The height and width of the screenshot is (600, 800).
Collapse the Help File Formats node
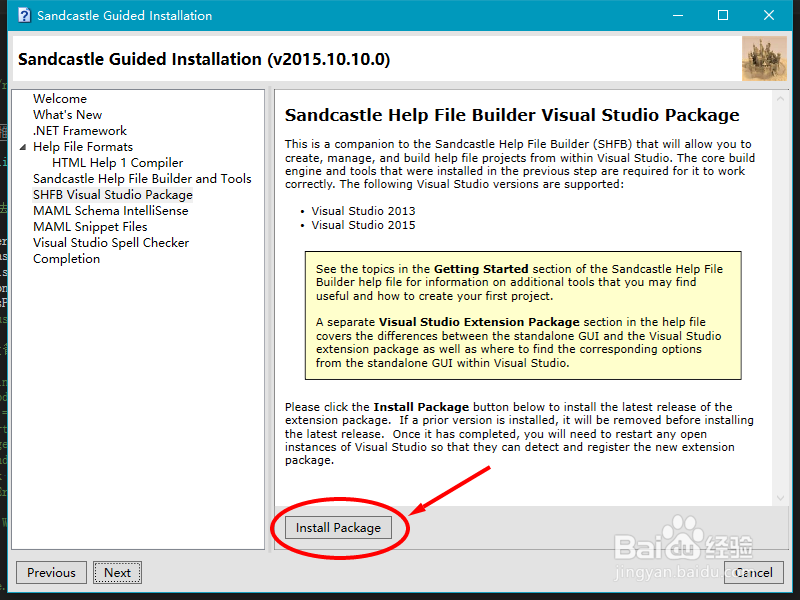(22, 147)
